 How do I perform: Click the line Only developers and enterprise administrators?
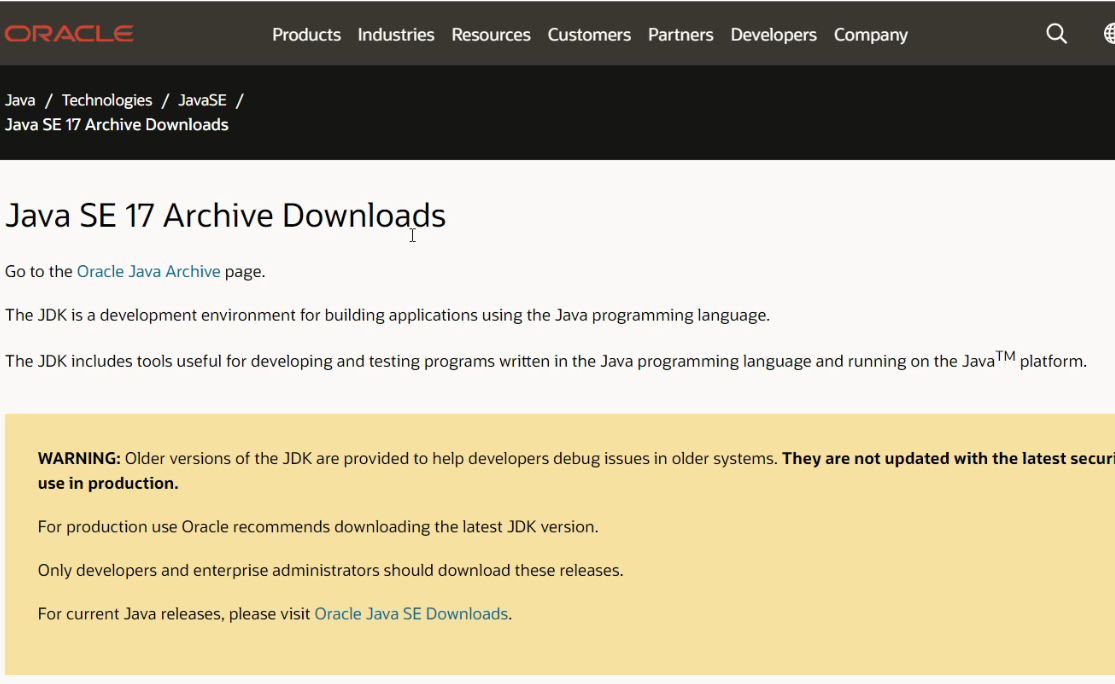click(x=330, y=570)
